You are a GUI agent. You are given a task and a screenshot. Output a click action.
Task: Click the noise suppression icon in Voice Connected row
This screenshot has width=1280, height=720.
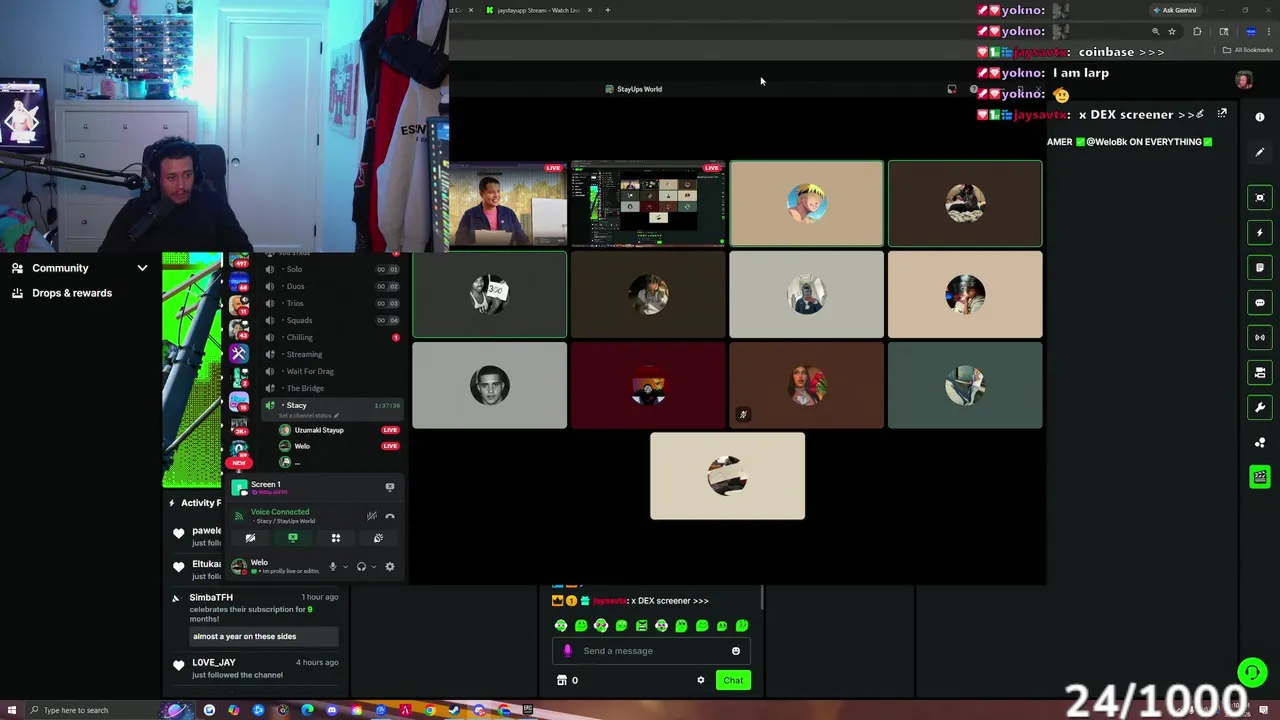click(371, 516)
